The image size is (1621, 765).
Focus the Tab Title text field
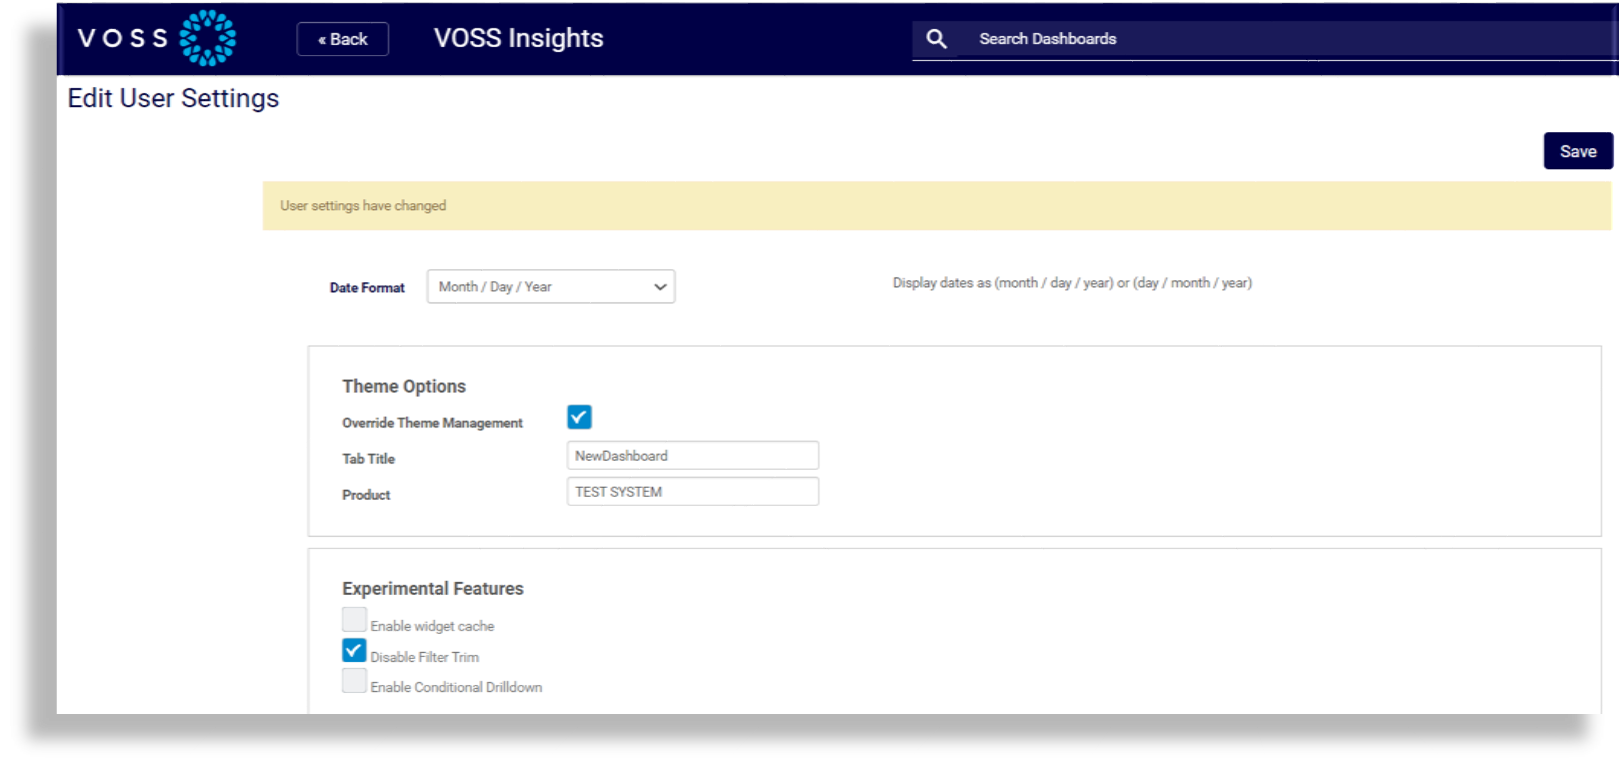pos(692,456)
